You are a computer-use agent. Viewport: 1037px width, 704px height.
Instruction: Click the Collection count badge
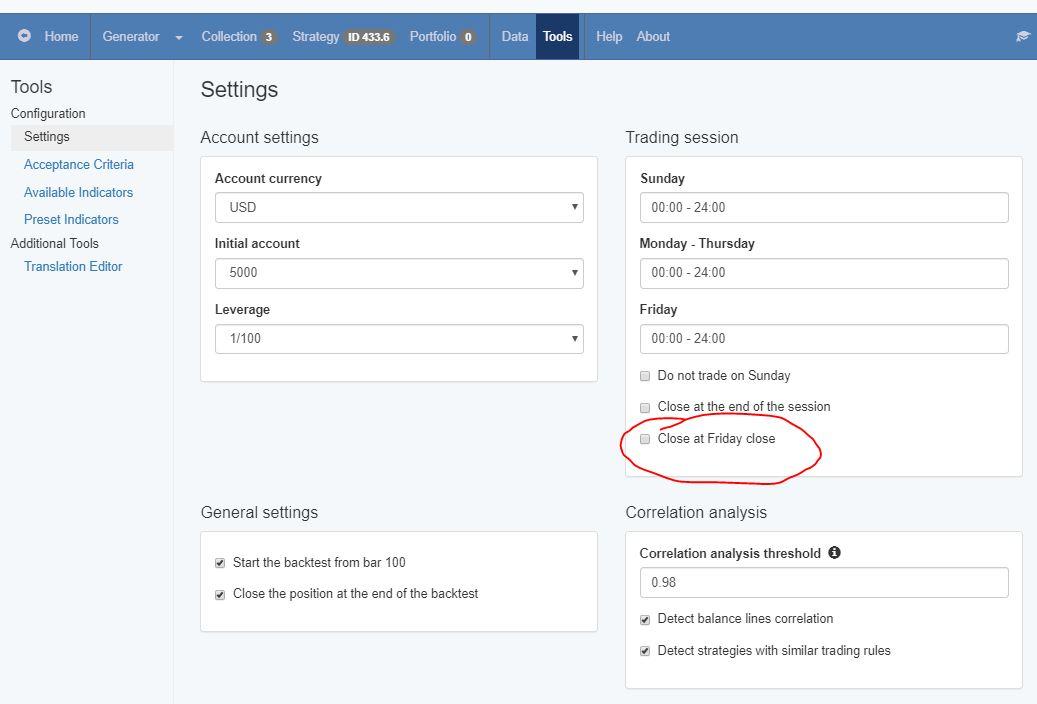point(268,37)
